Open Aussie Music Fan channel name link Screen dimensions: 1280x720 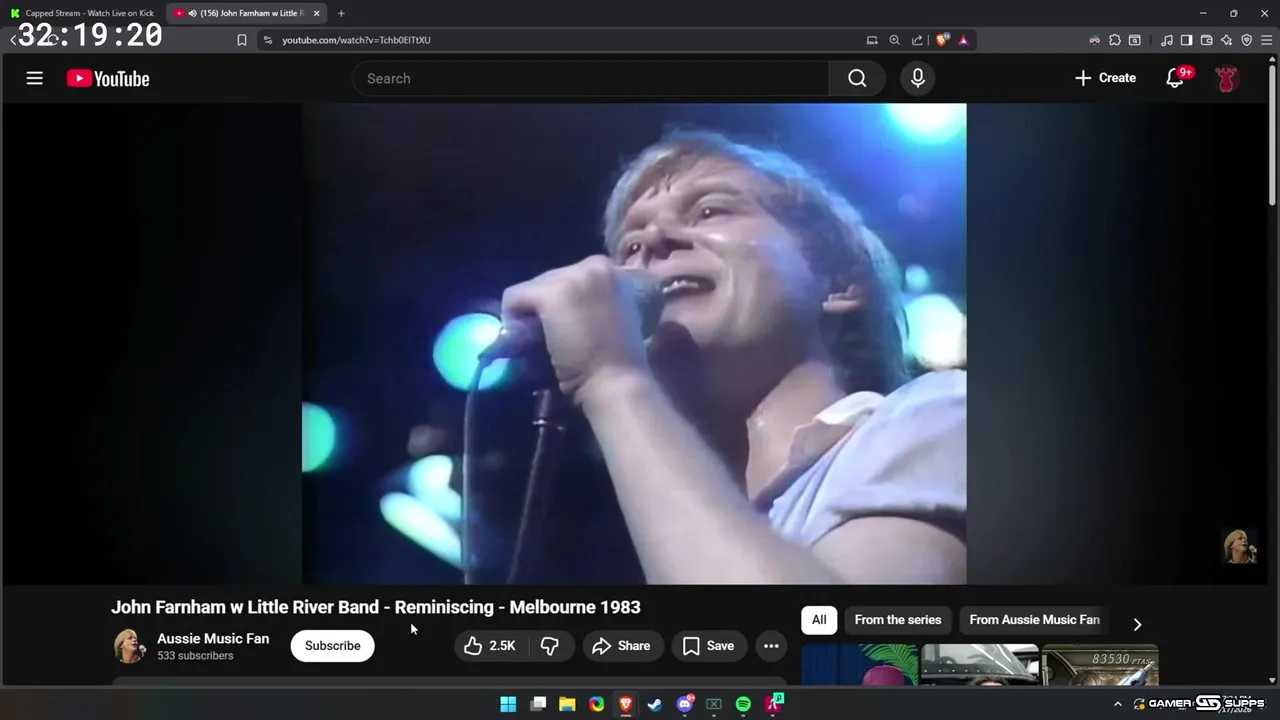tap(213, 638)
